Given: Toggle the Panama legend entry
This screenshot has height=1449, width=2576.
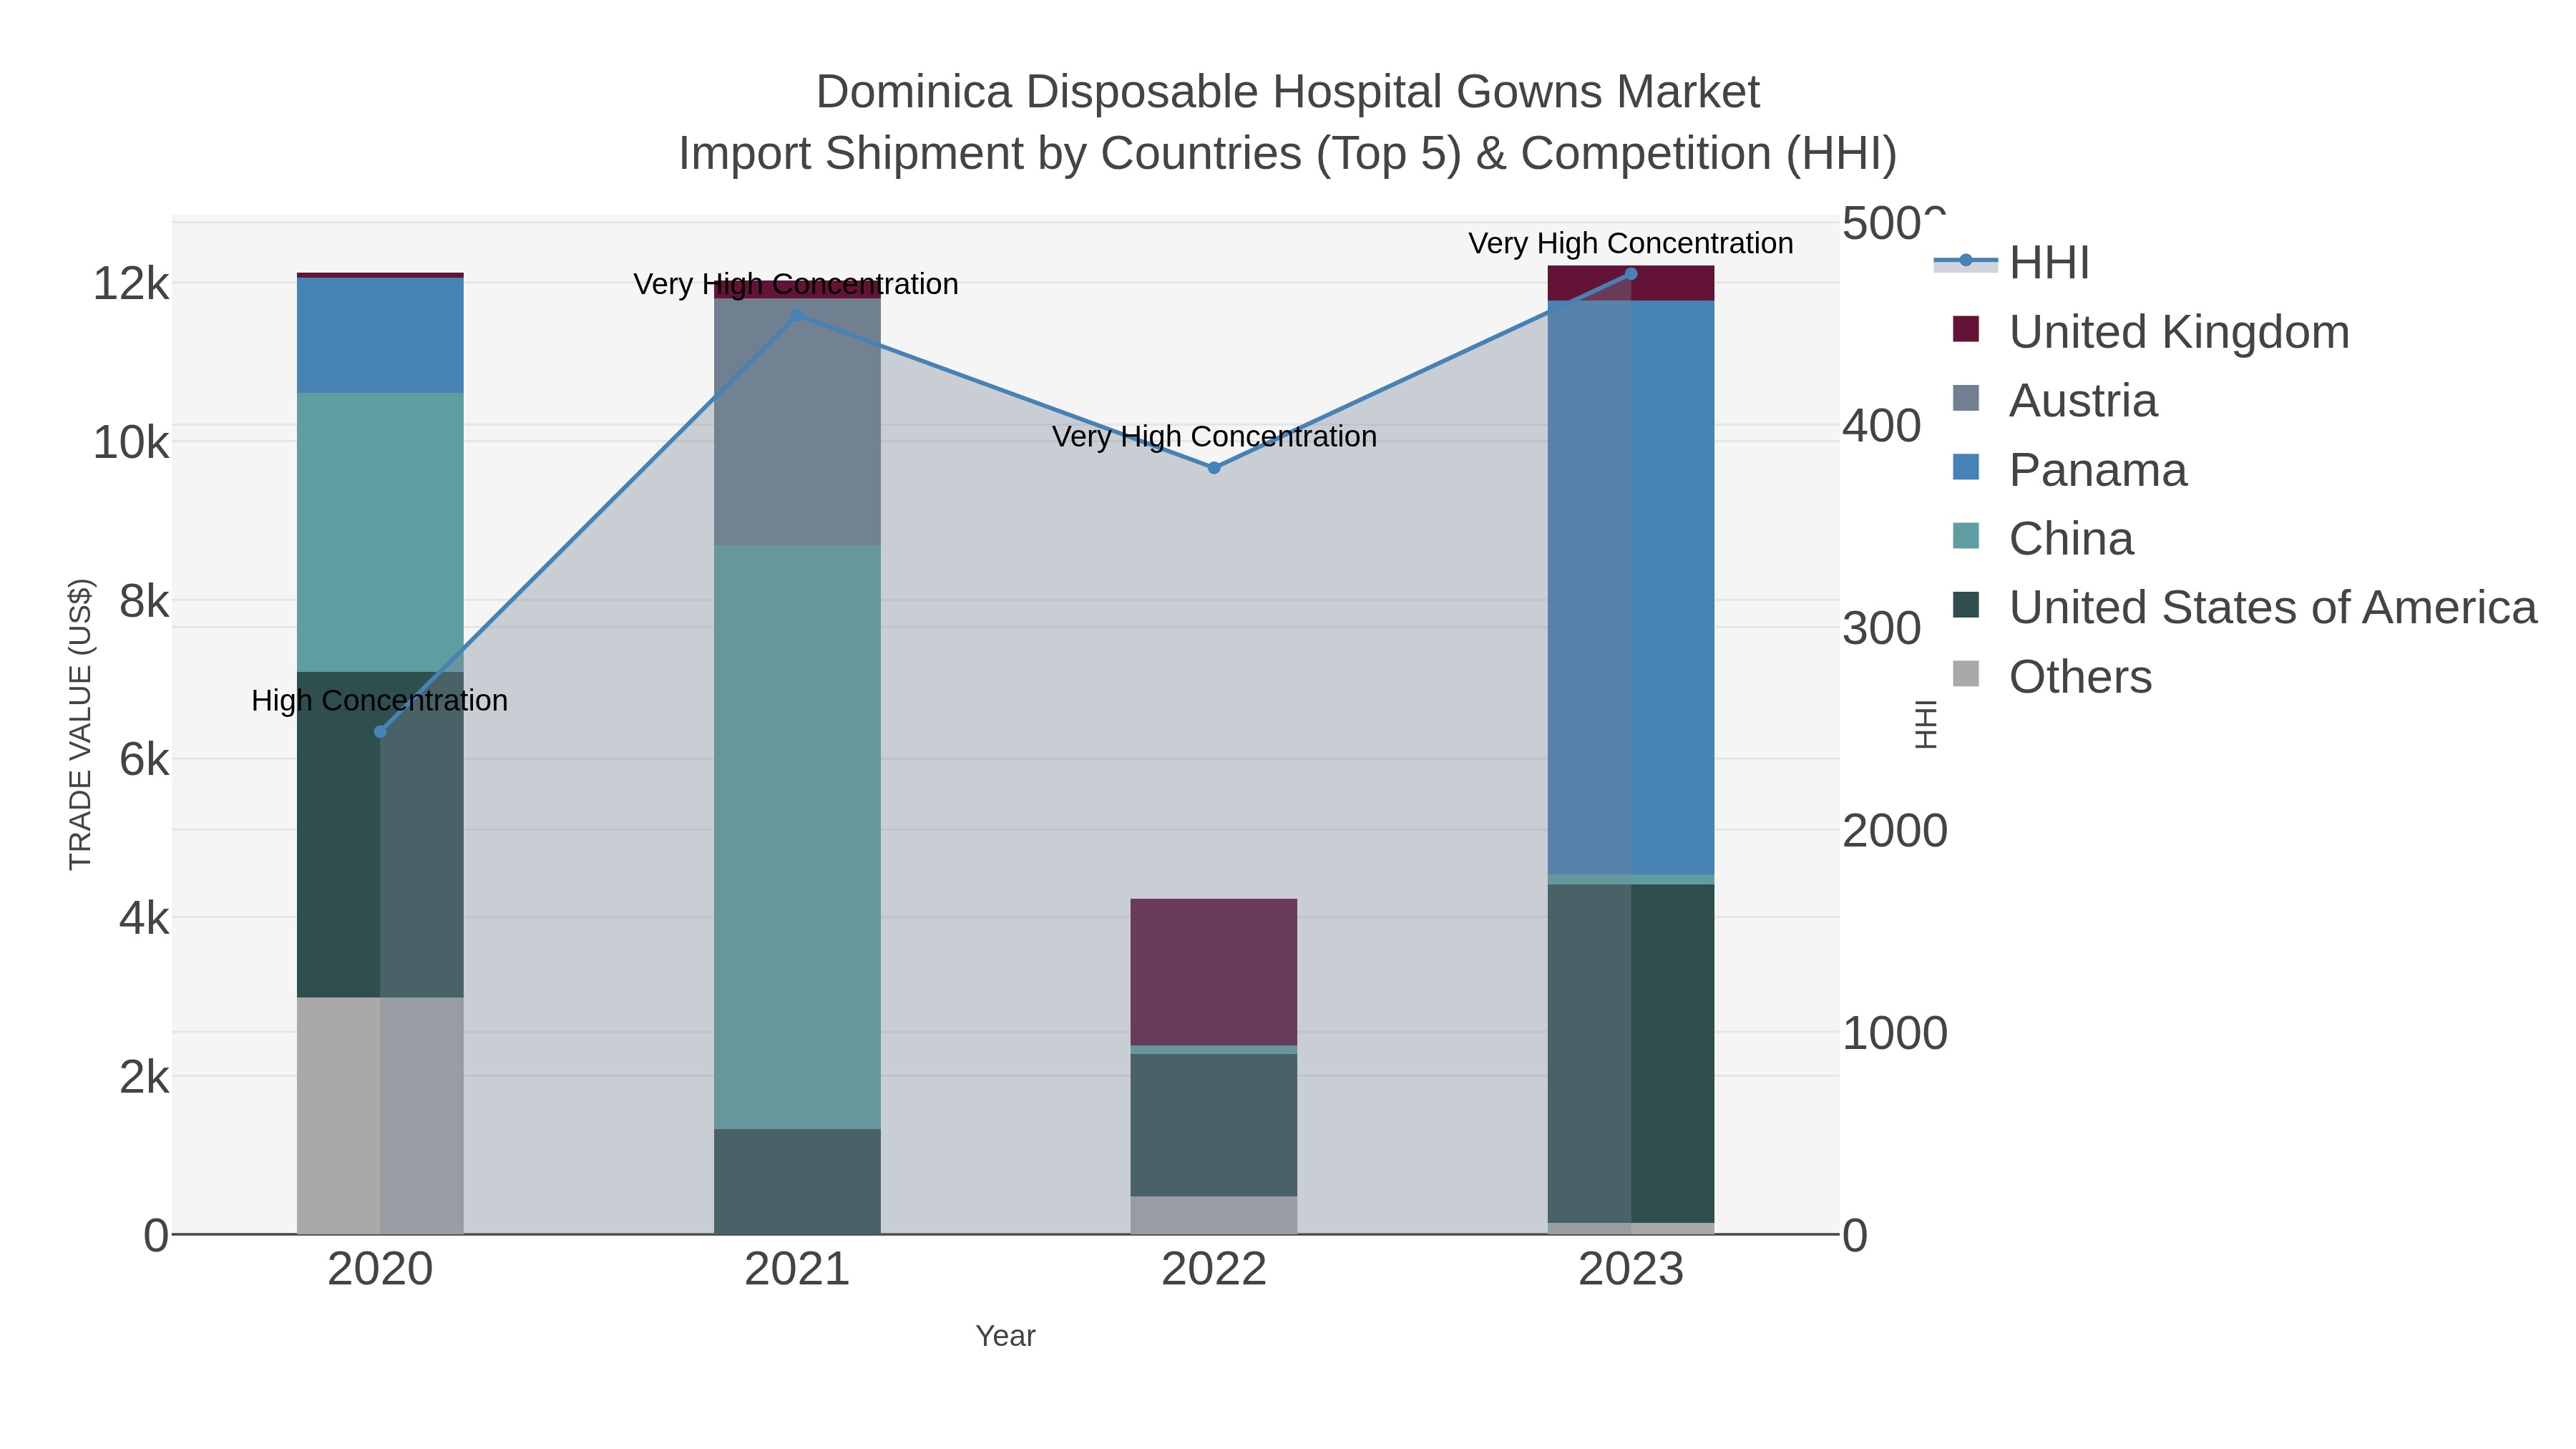Looking at the screenshot, I should tap(2069, 470).
